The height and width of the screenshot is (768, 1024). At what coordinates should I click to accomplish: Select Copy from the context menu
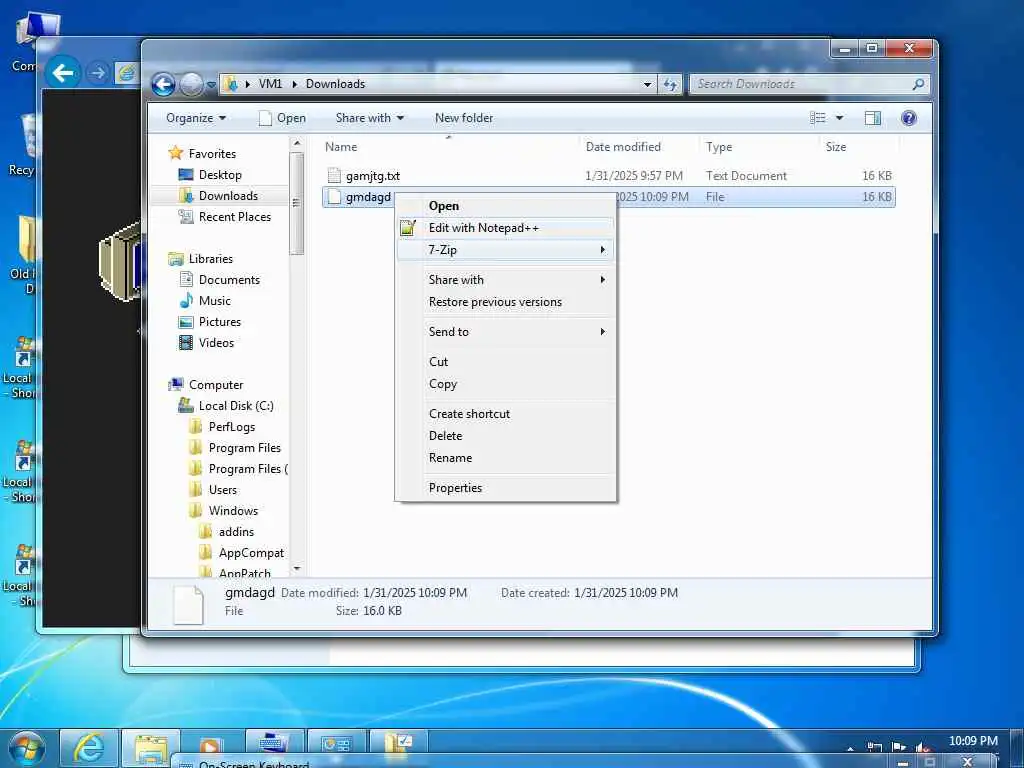pyautogui.click(x=443, y=384)
